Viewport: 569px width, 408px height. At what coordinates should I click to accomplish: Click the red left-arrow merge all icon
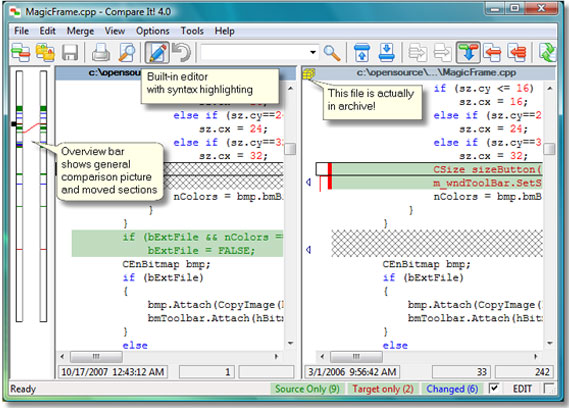pos(517,53)
